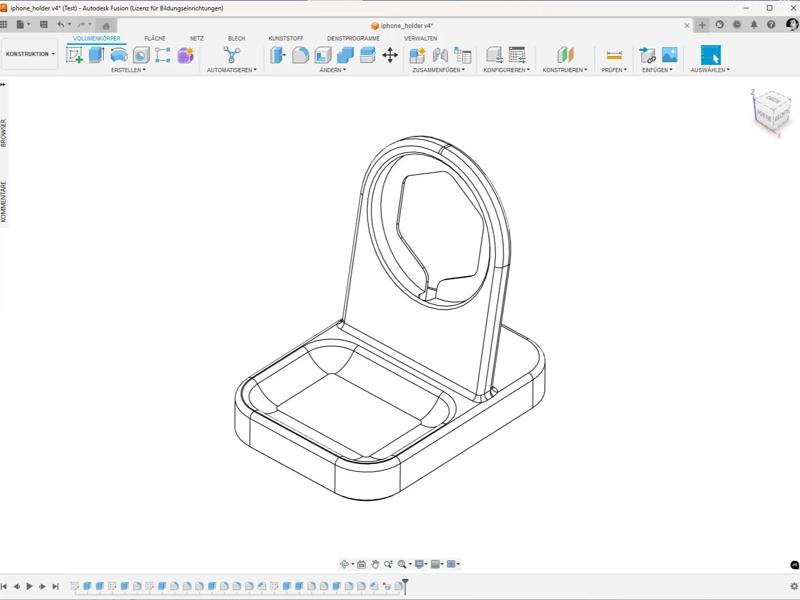Viewport: 800px width, 600px height.
Task: Select the Create Sketch tool
Action: [75, 55]
